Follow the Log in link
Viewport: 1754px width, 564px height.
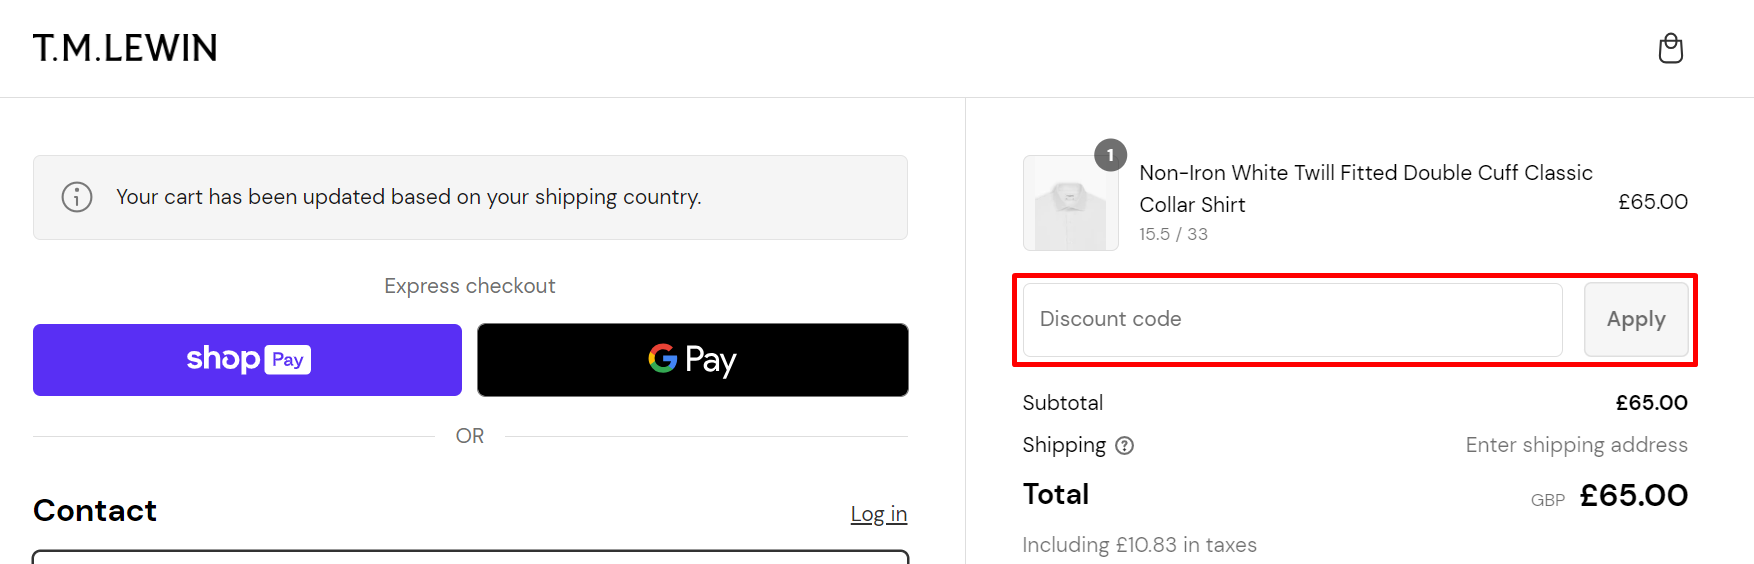pyautogui.click(x=878, y=514)
